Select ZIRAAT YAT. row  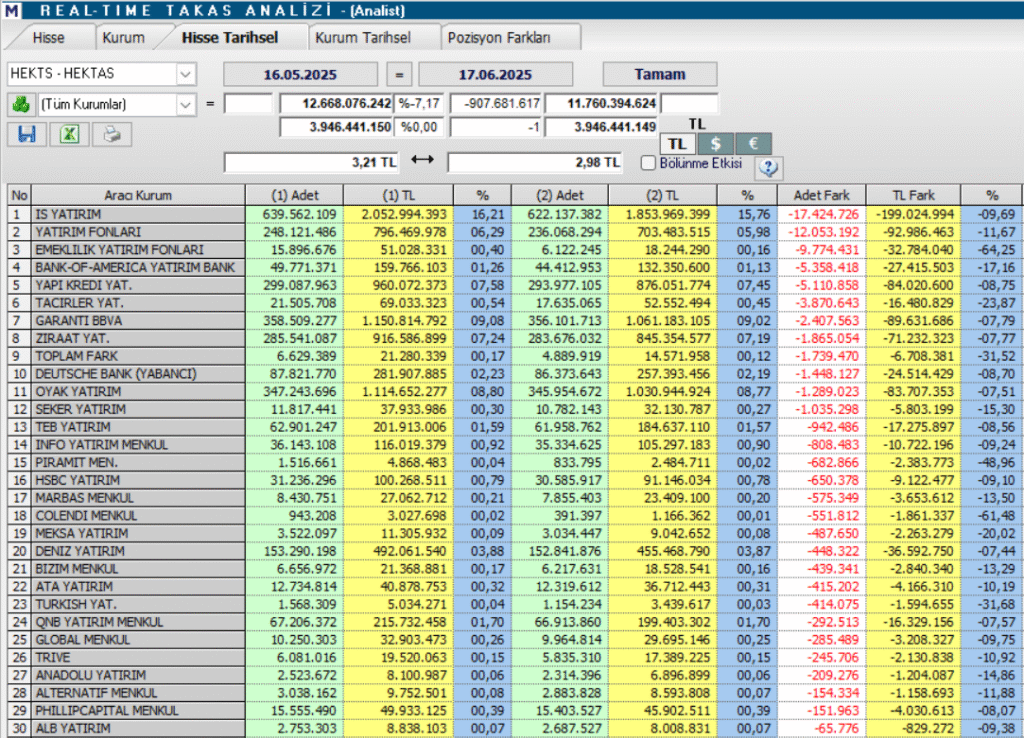515,338
